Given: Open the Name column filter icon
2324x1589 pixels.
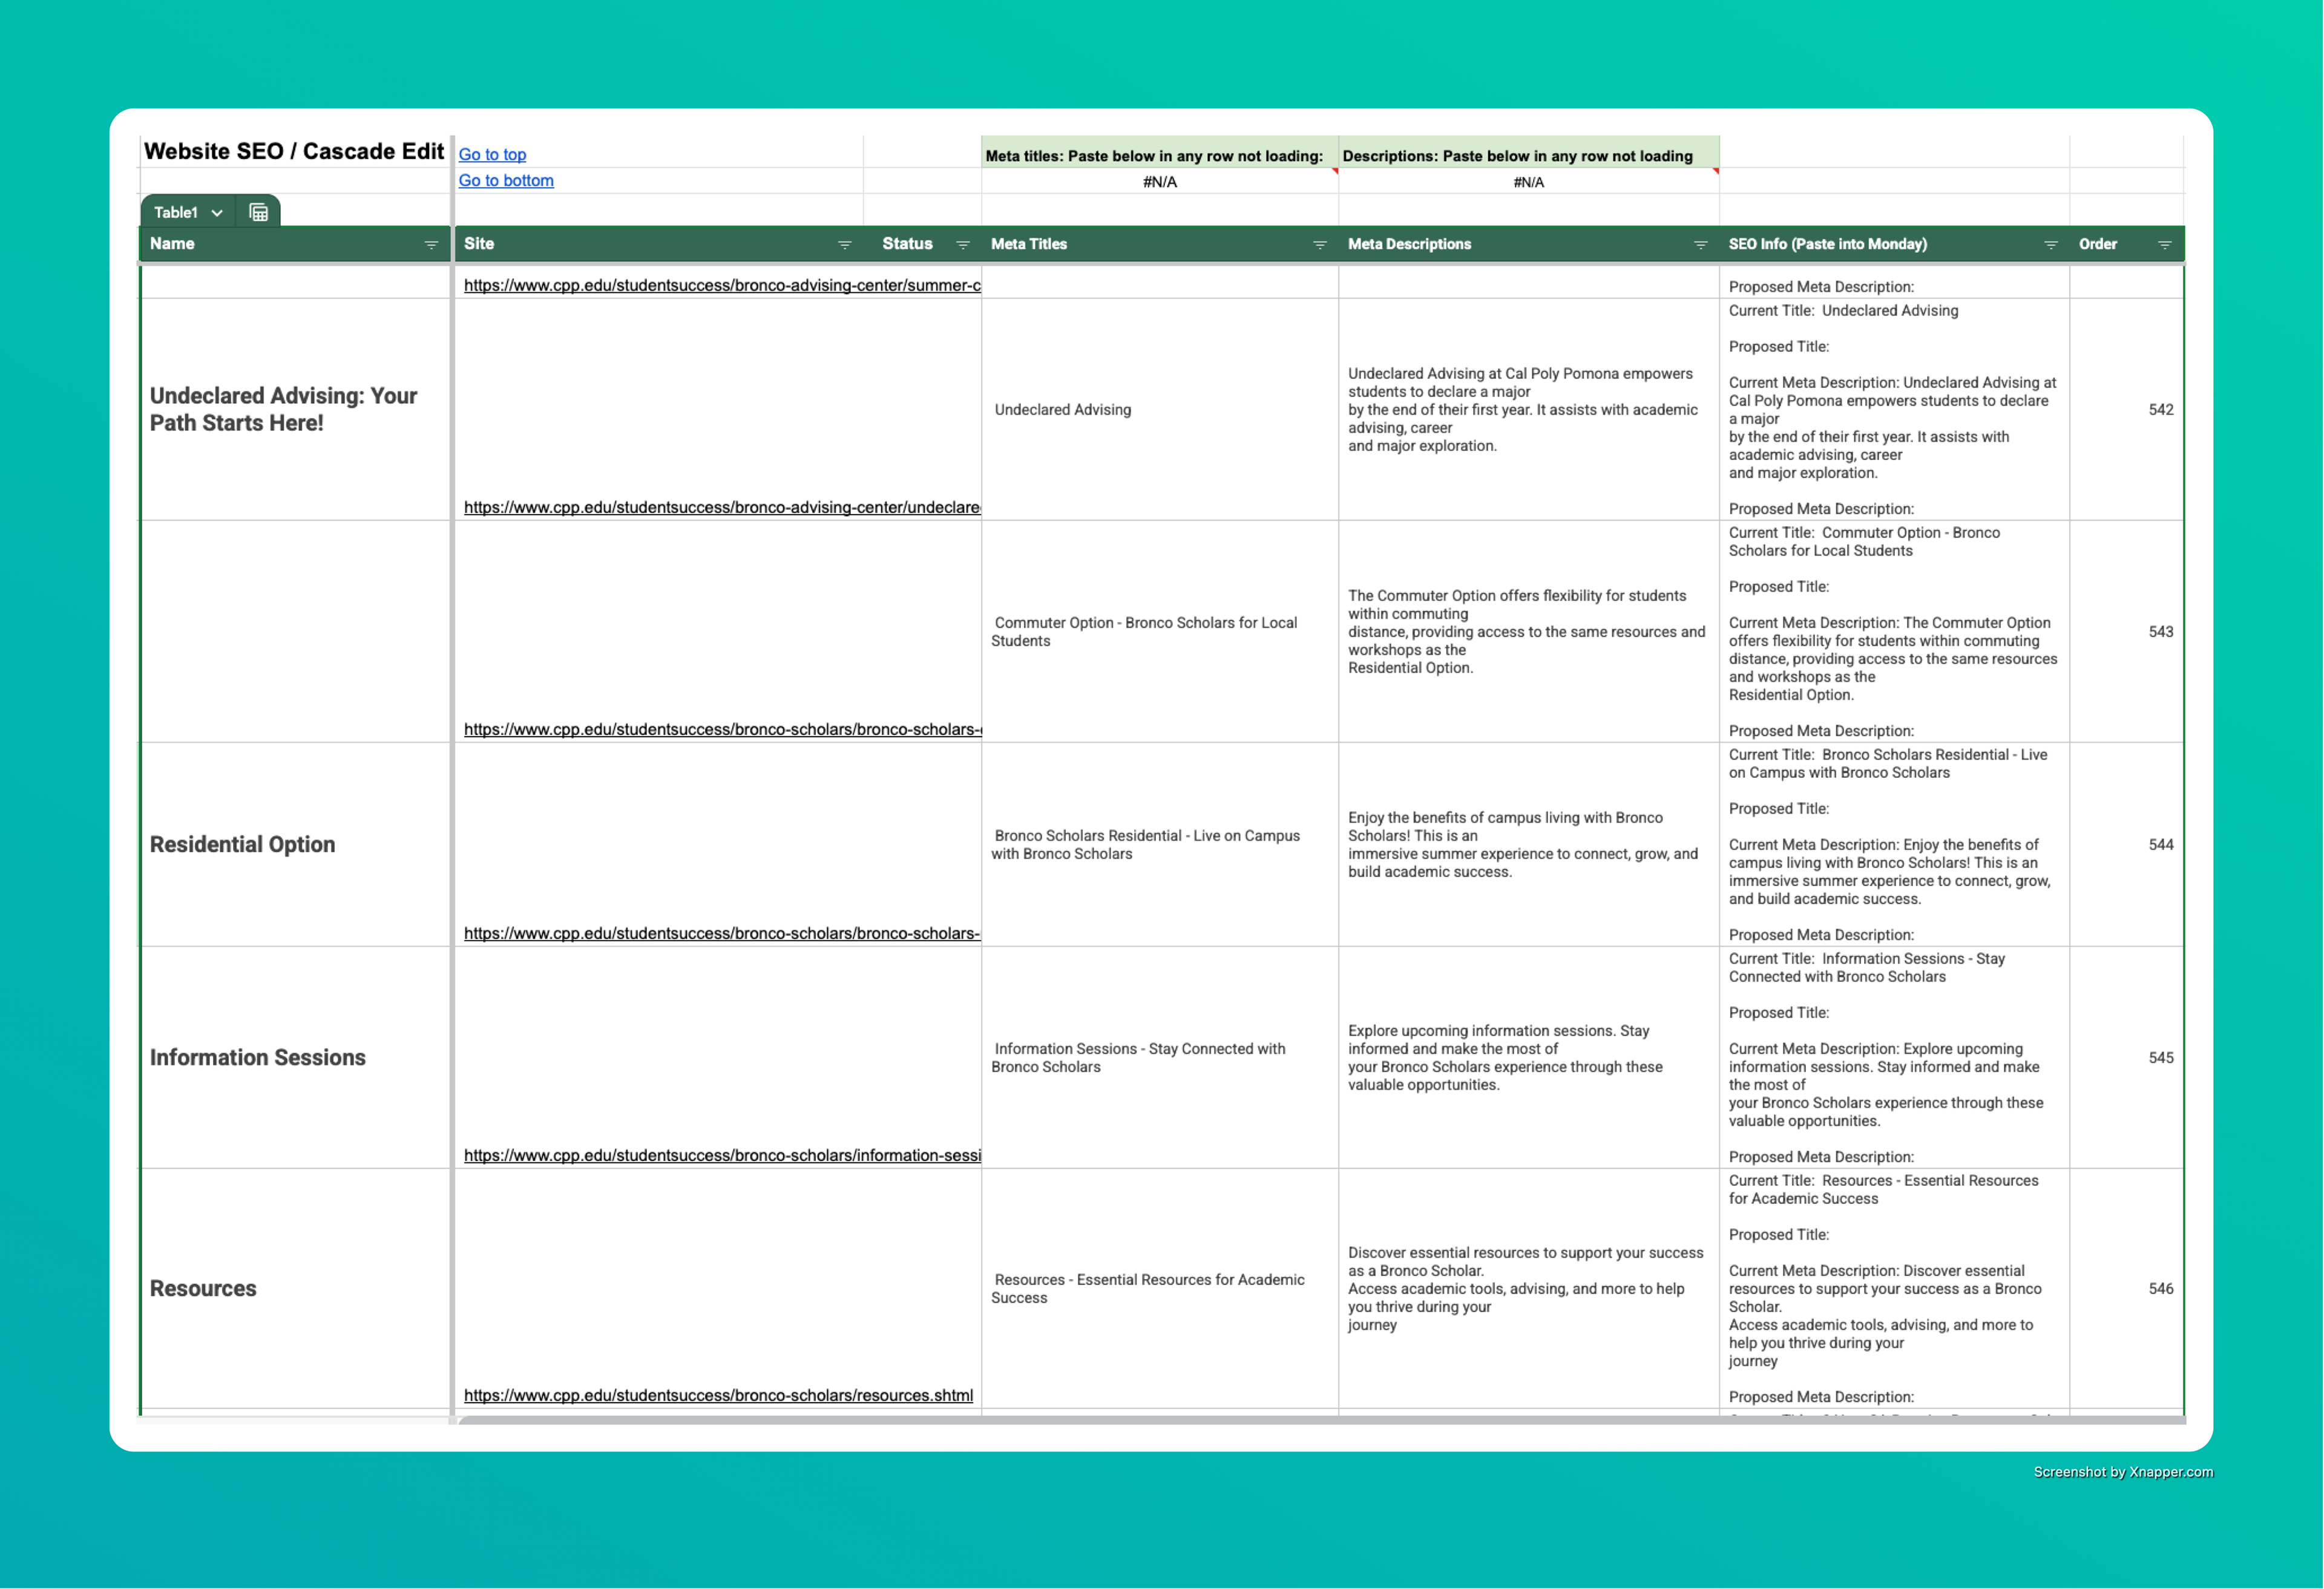Looking at the screenshot, I should [431, 245].
